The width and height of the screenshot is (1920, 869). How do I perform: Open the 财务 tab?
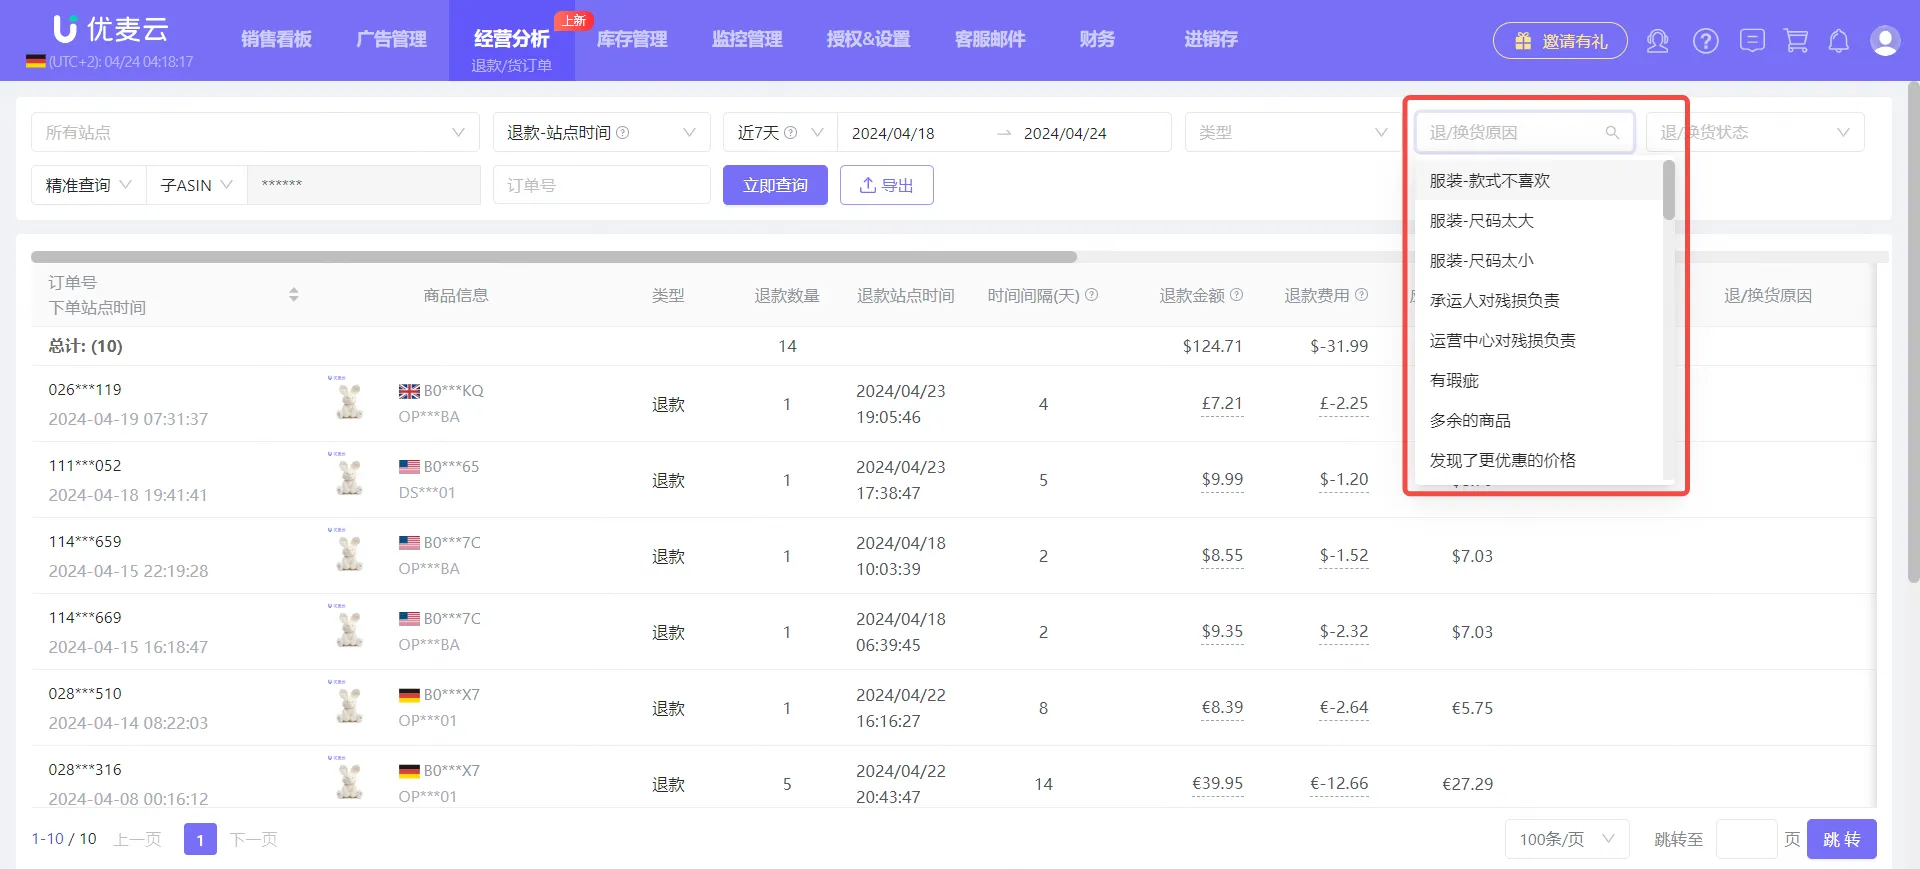click(x=1097, y=39)
